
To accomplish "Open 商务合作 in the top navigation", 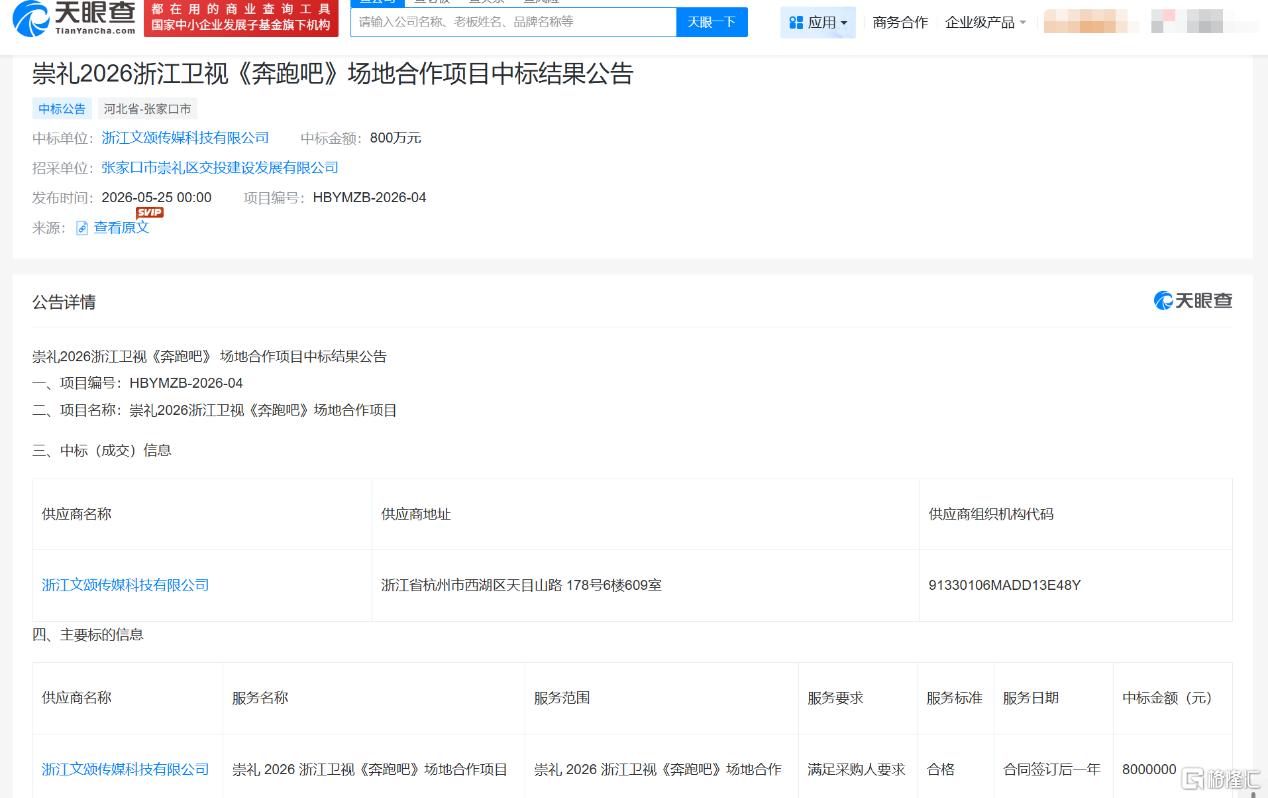I will pyautogui.click(x=900, y=22).
